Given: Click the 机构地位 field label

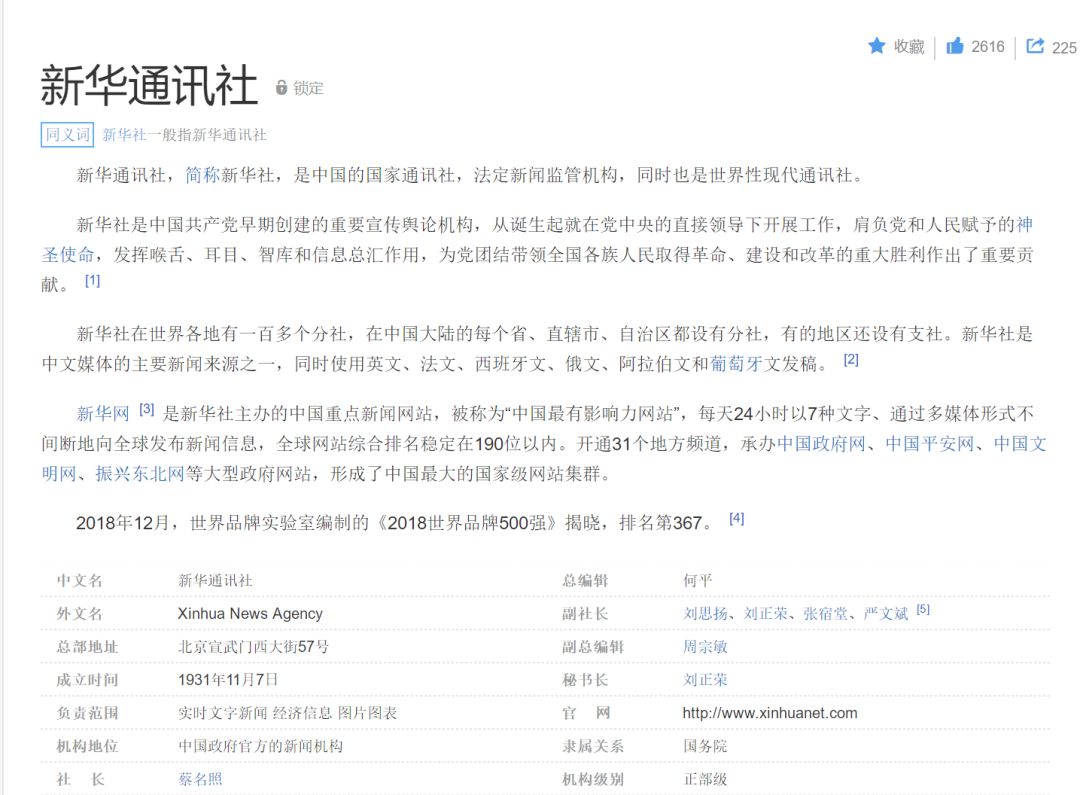Looking at the screenshot, I should point(87,746).
